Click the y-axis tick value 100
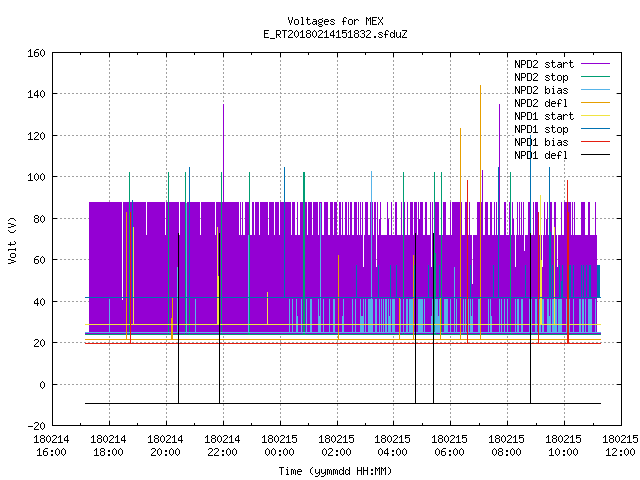Screen dimensions: 640x480 click(x=36, y=177)
